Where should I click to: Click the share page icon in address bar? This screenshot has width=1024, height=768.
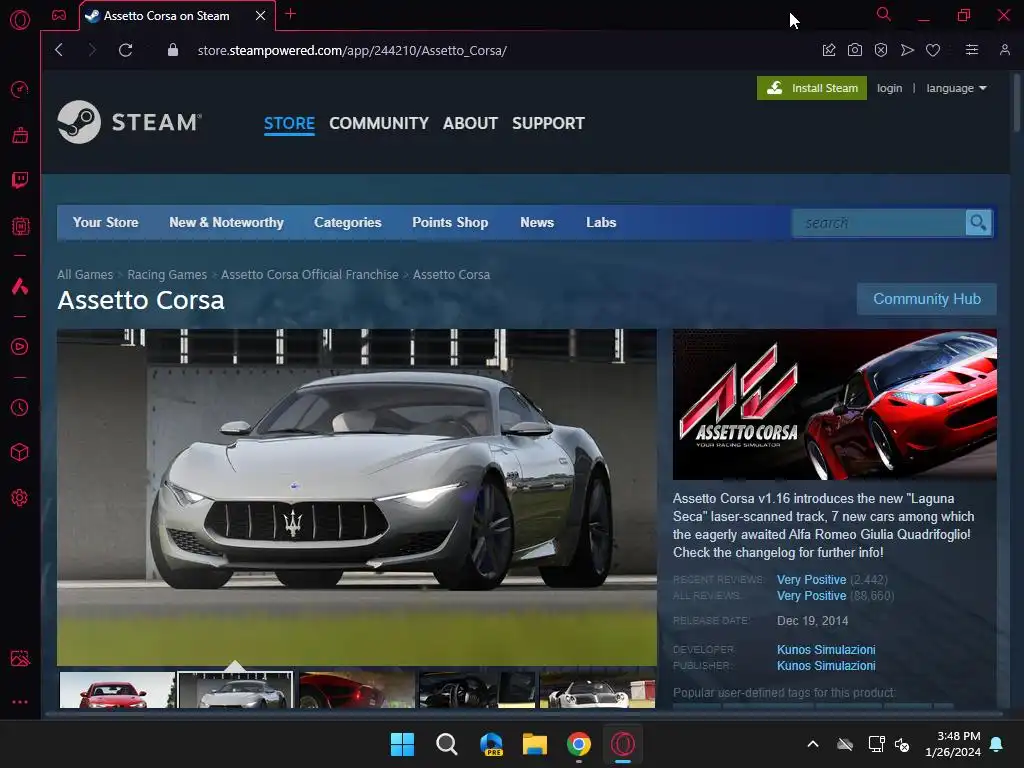pos(829,50)
